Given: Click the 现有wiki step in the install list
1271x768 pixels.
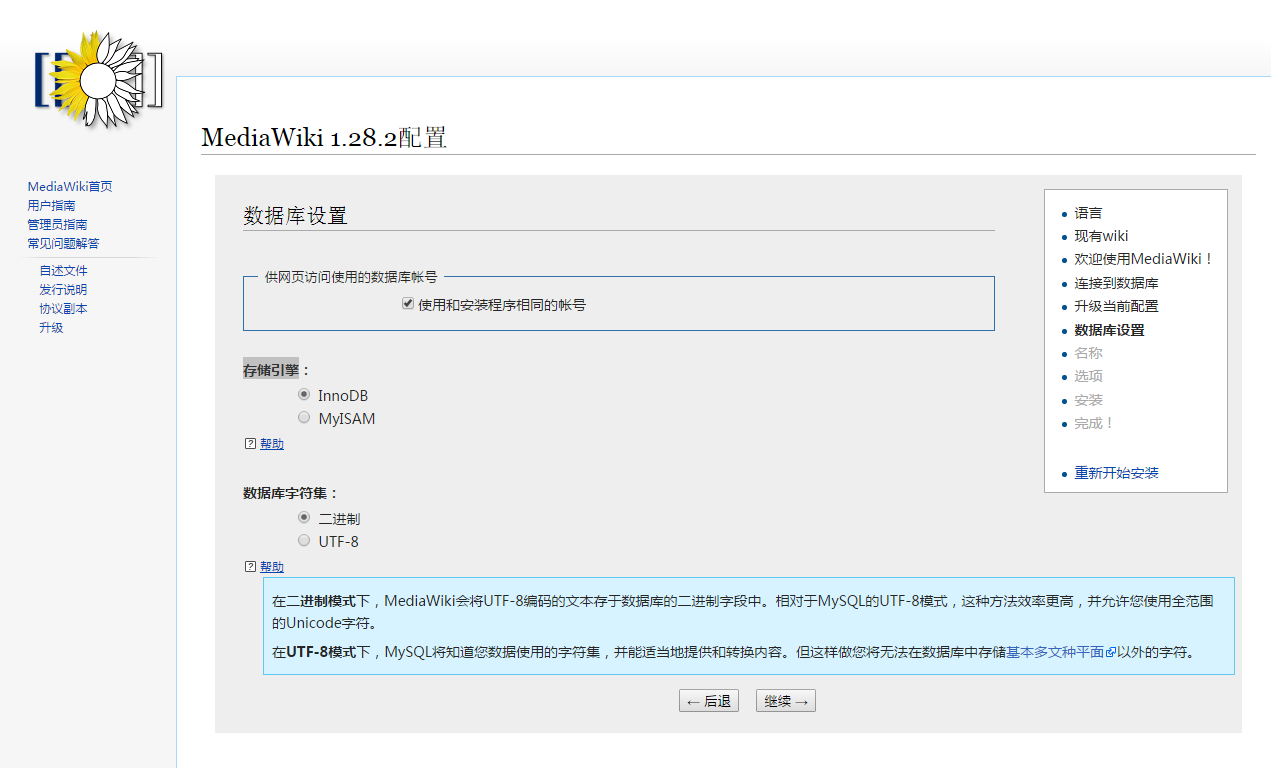Looking at the screenshot, I should (1101, 236).
